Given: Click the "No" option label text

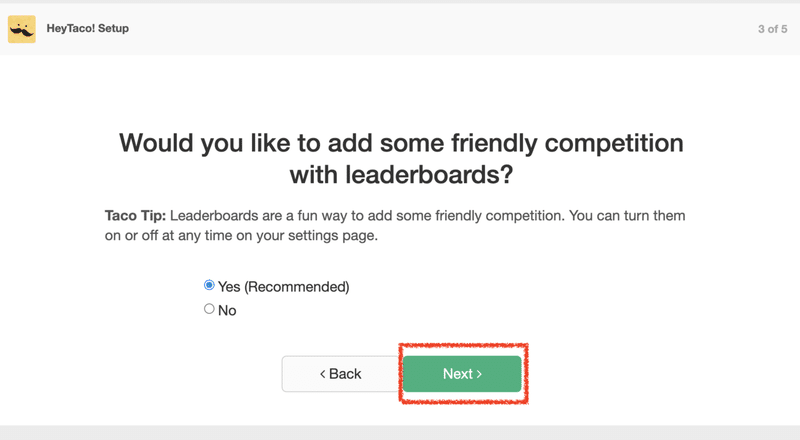Looking at the screenshot, I should click(x=227, y=310).
